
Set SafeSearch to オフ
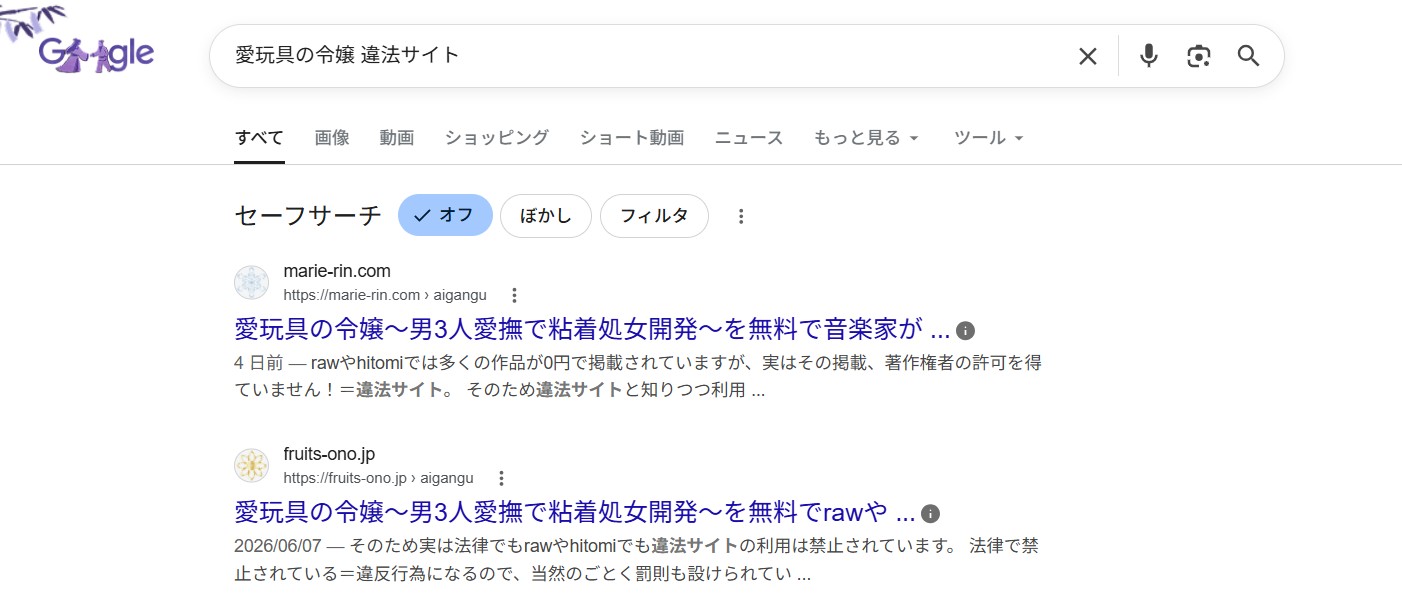[445, 216]
